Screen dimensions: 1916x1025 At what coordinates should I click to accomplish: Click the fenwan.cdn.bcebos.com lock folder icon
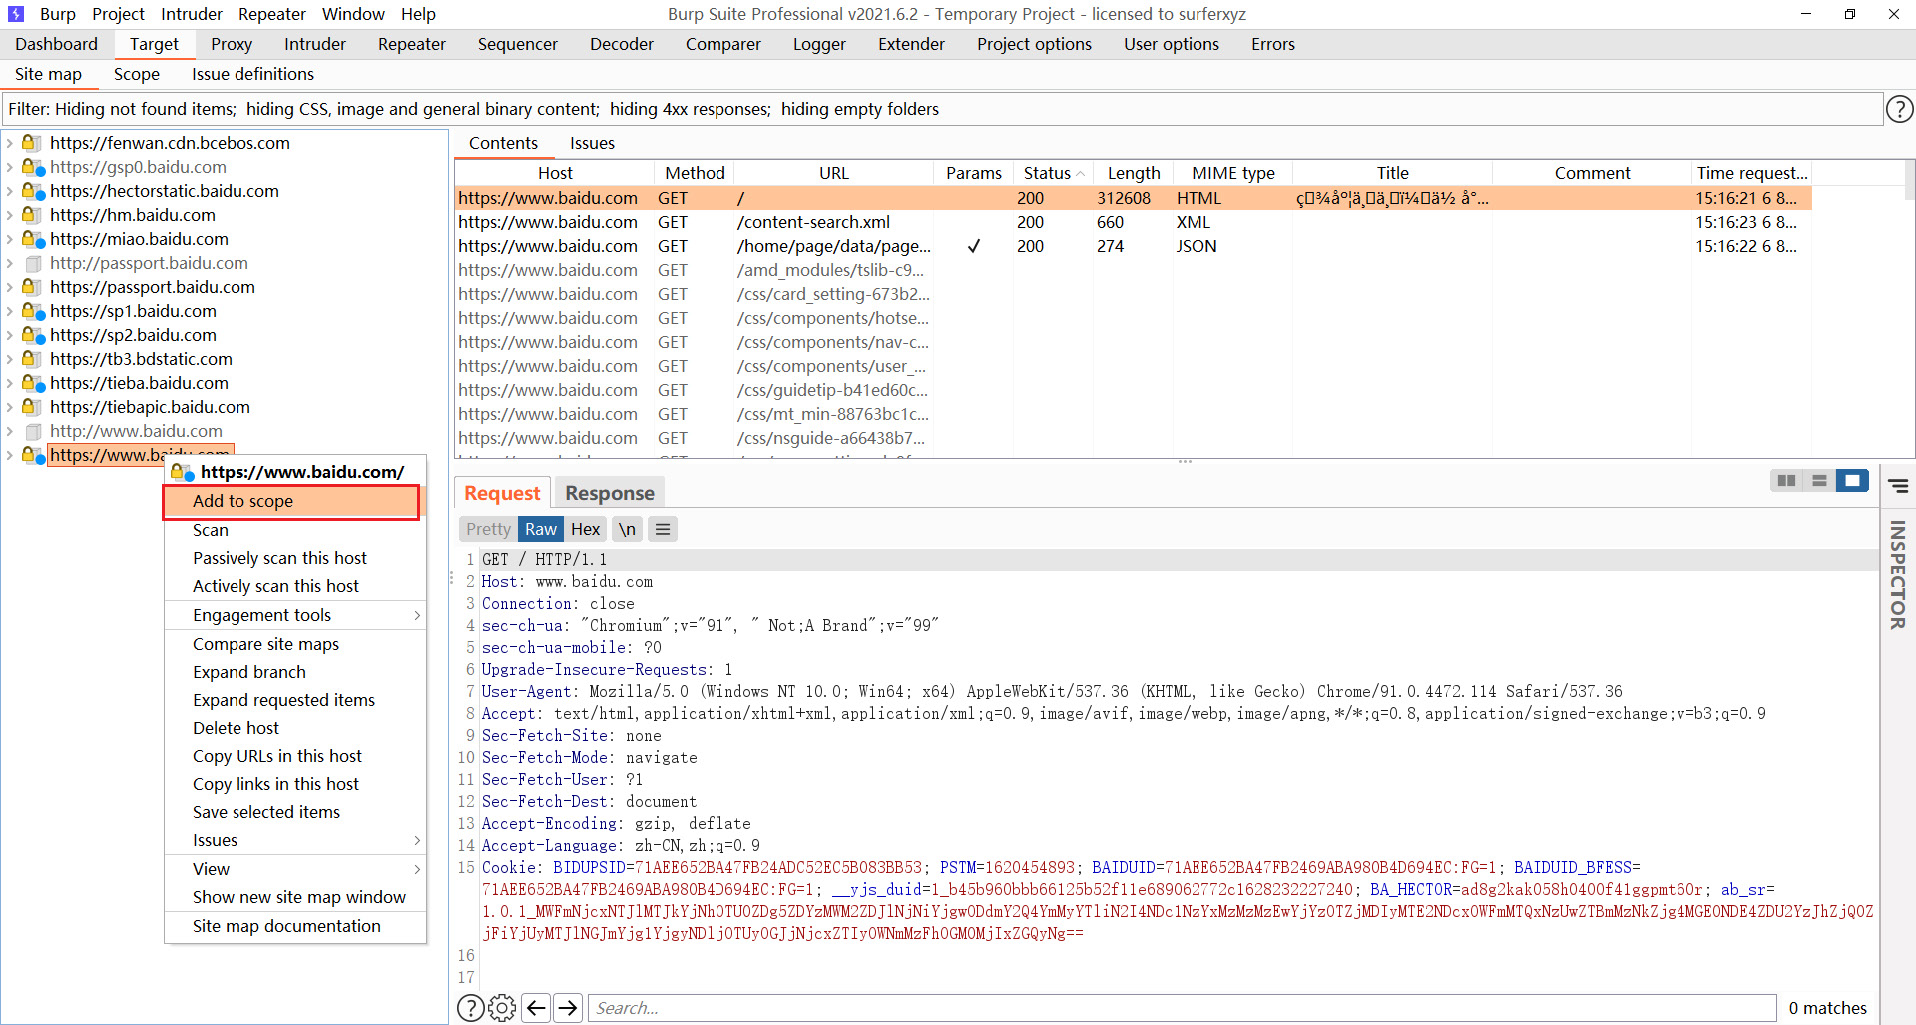tap(32, 143)
